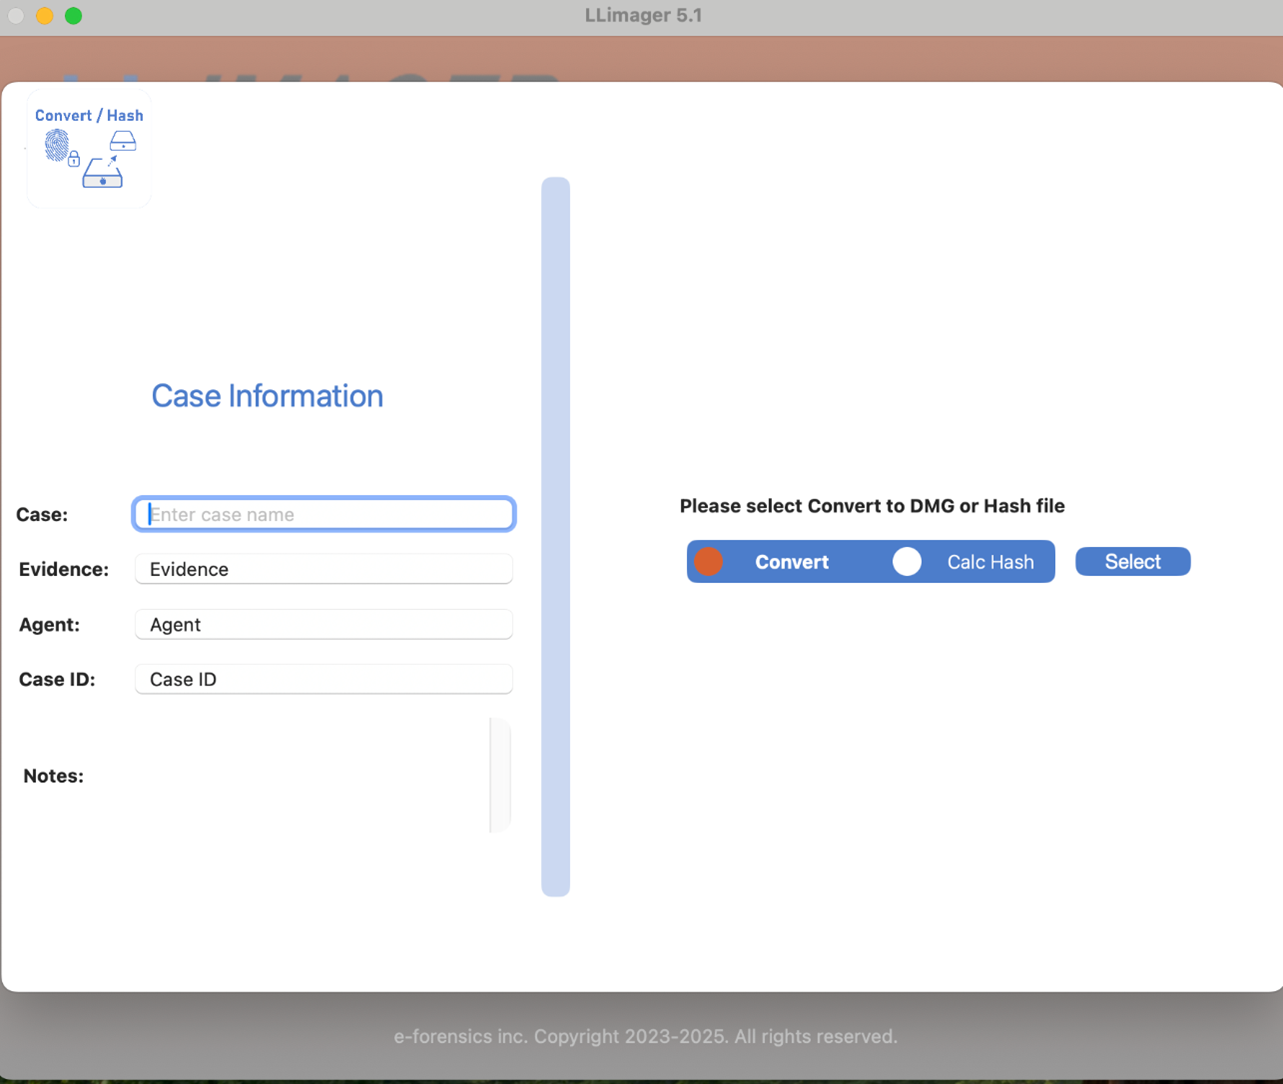Click the small drive icon in Convert / Hash card
This screenshot has width=1283, height=1084.
123,141
